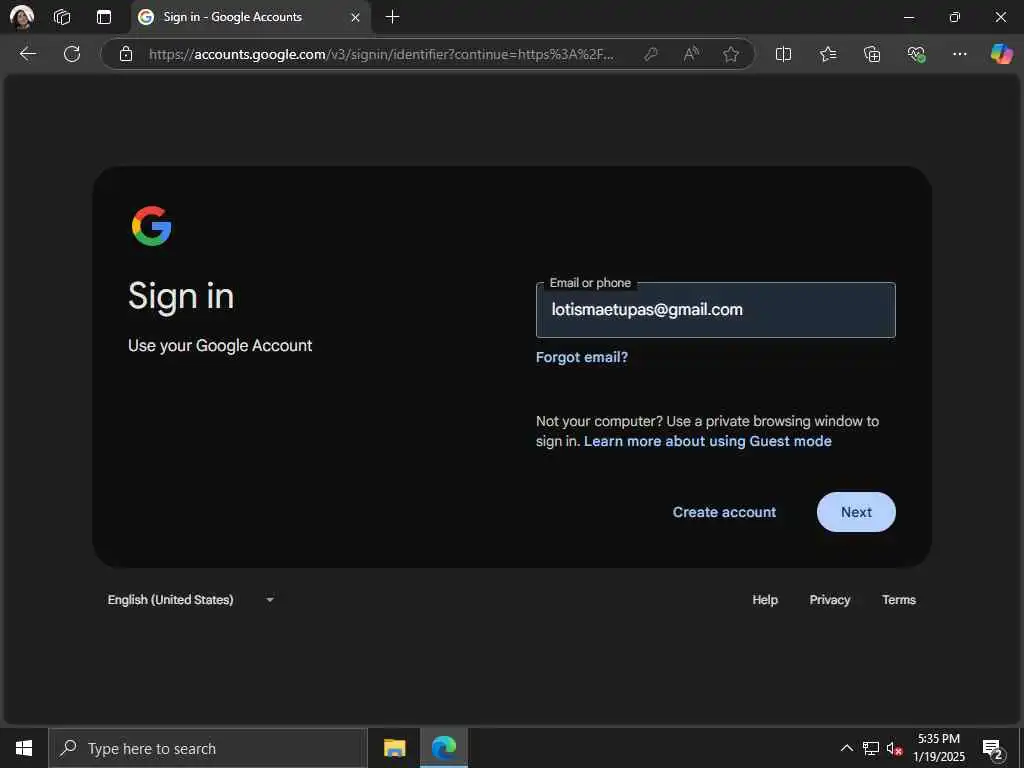Expand the English (United States) language dropdown
The image size is (1024, 768).
click(x=191, y=600)
